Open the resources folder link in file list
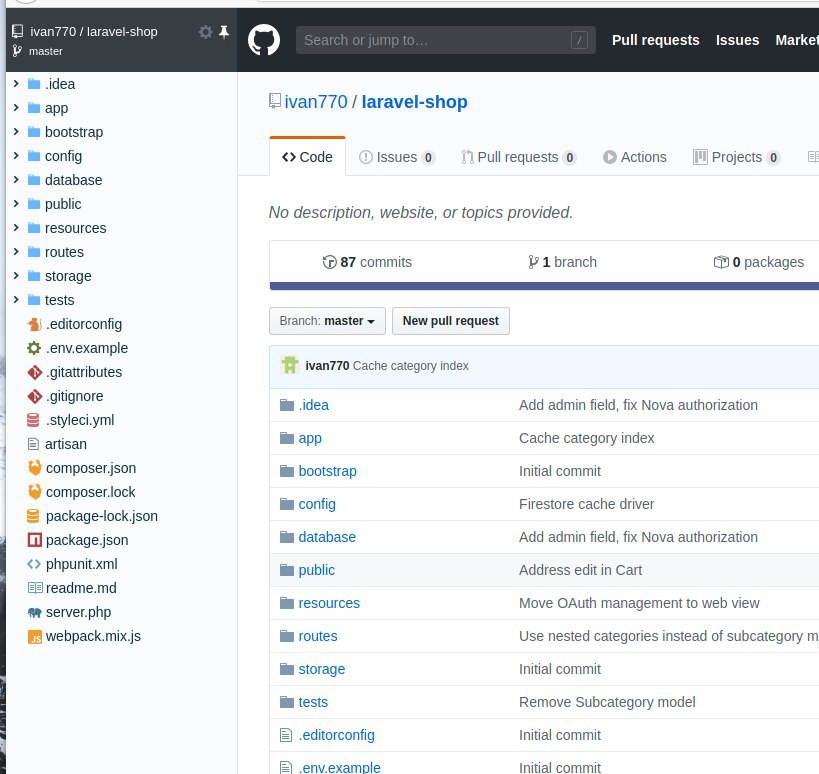 click(x=329, y=603)
